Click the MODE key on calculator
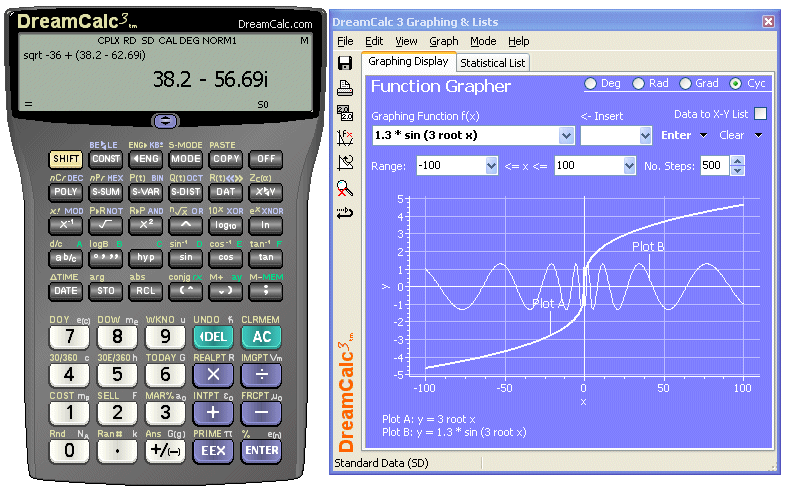Viewport: 786px width, 491px height. (185, 159)
